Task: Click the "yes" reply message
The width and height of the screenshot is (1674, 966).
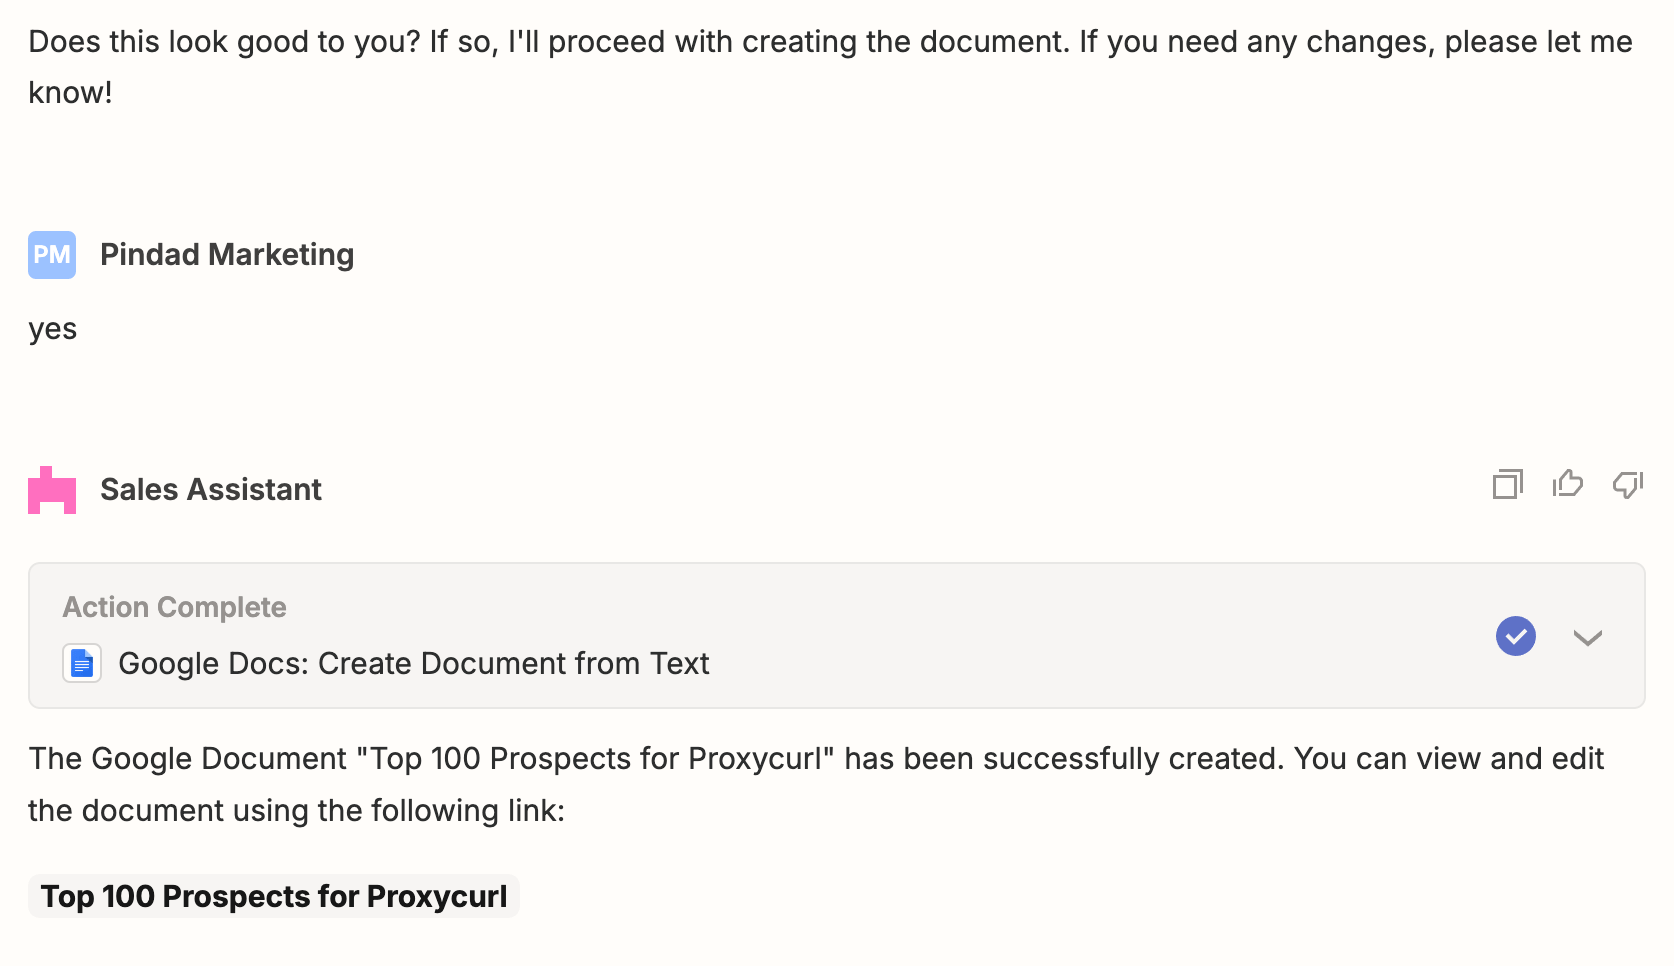Action: coord(53,329)
